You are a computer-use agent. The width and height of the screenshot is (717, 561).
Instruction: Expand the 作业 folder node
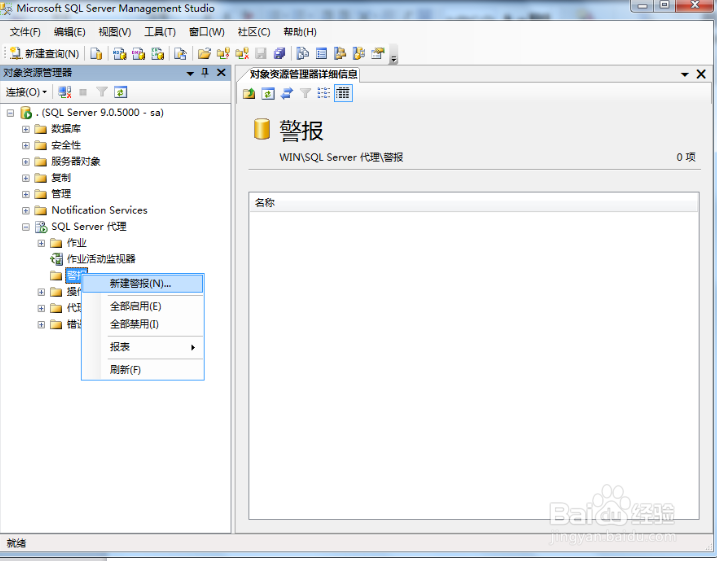tap(41, 243)
